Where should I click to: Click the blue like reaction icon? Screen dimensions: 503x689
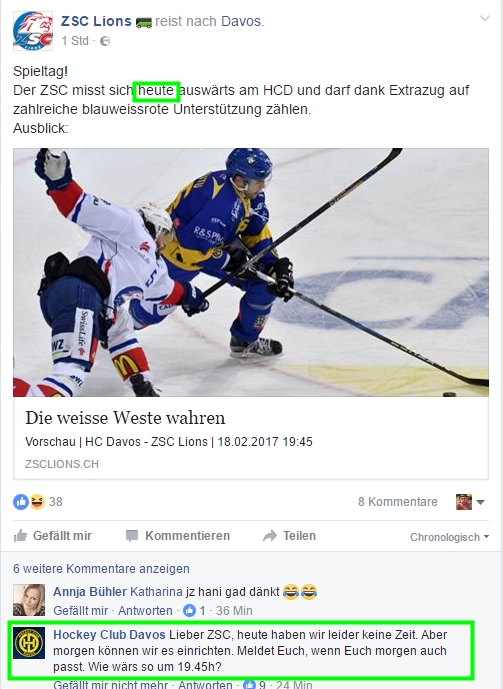21,501
